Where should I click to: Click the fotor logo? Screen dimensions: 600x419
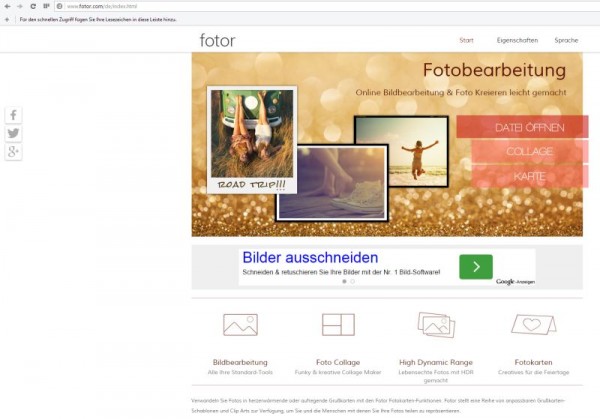click(217, 40)
